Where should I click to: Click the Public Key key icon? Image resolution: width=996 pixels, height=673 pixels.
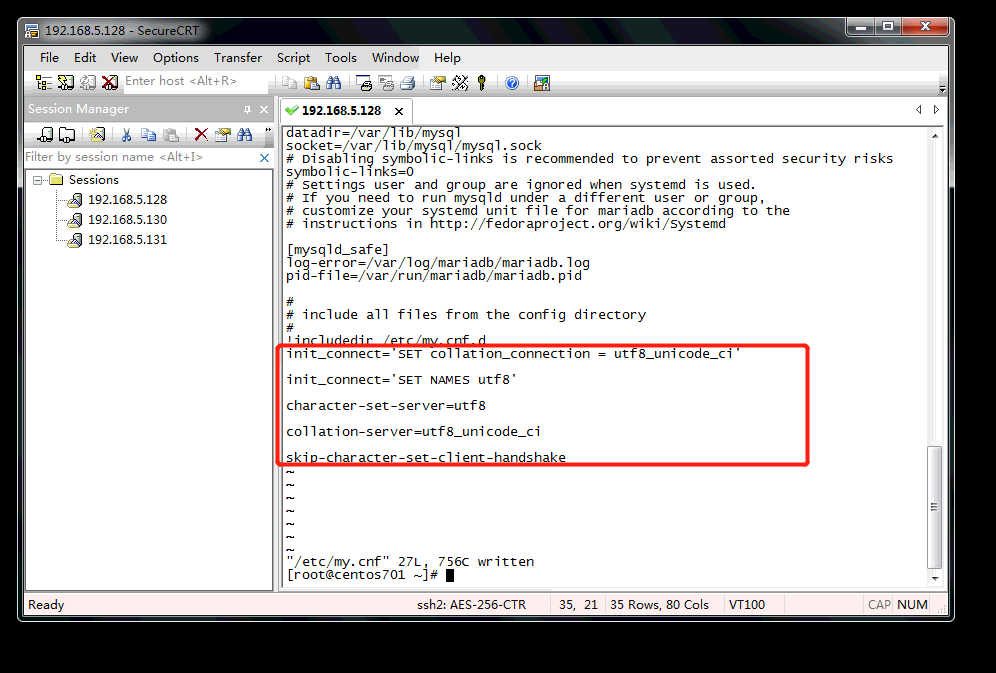click(481, 83)
